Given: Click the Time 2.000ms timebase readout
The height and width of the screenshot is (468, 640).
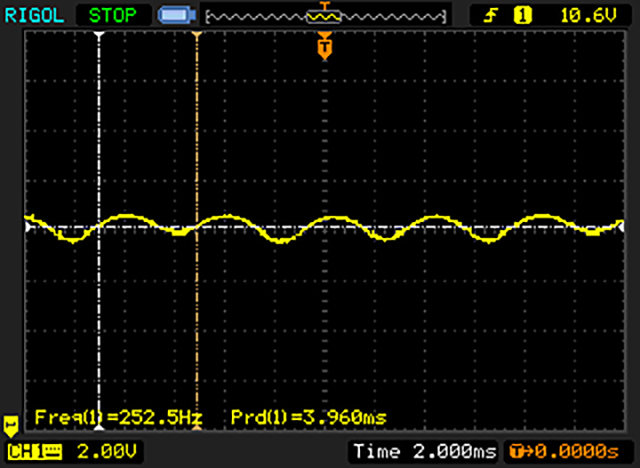Looking at the screenshot, I should (425, 452).
